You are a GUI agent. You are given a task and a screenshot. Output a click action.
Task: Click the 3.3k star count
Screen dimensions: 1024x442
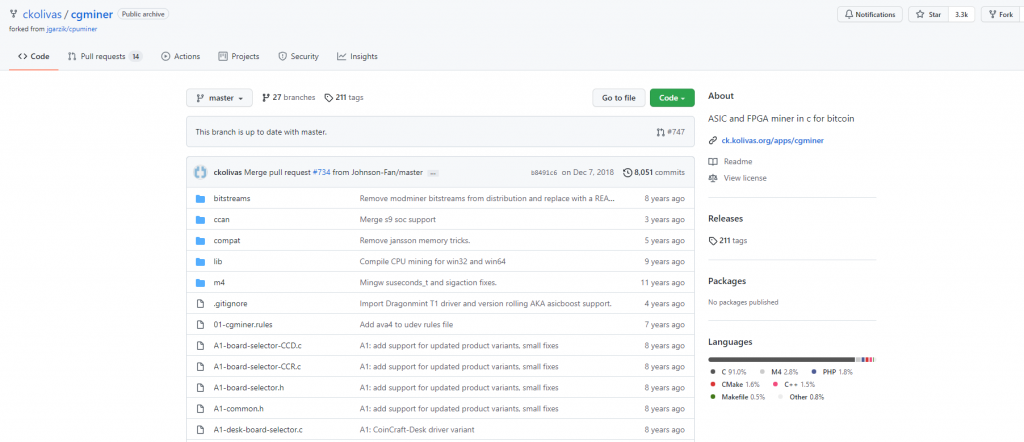(x=961, y=14)
